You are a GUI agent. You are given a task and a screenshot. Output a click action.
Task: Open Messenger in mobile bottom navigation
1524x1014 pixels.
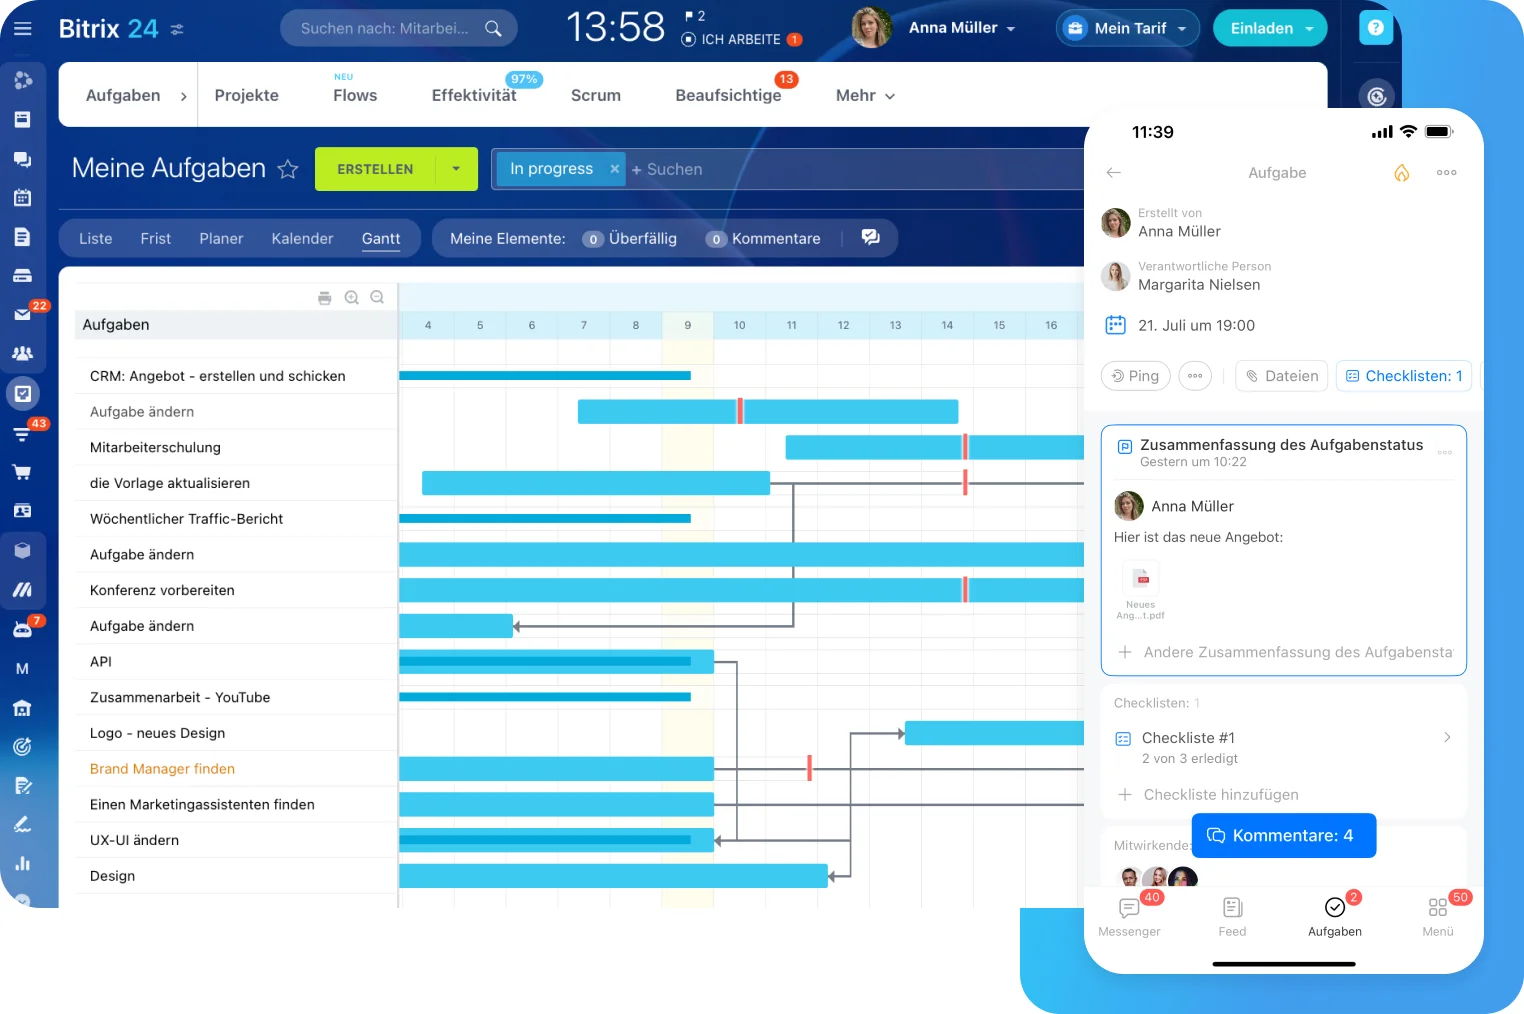1129,915
